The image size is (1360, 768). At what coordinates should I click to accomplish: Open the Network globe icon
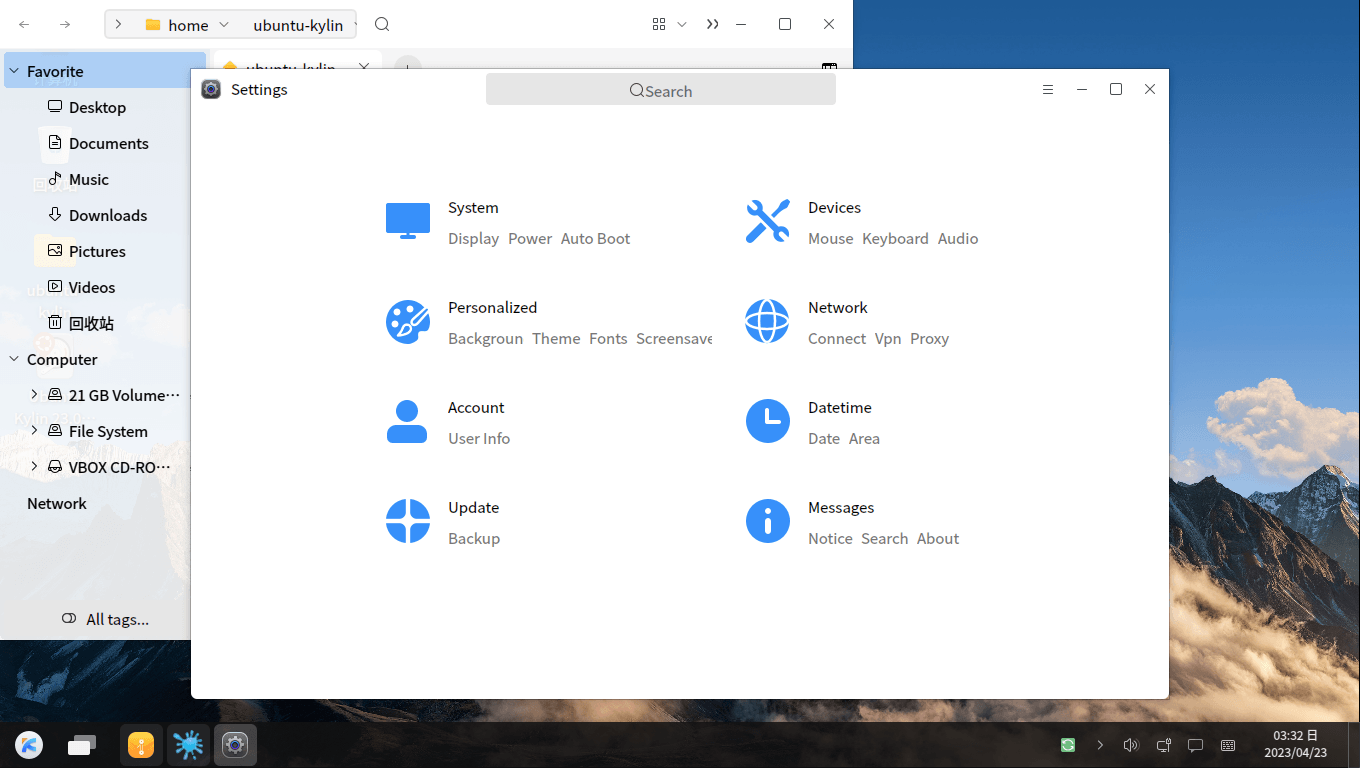click(767, 321)
